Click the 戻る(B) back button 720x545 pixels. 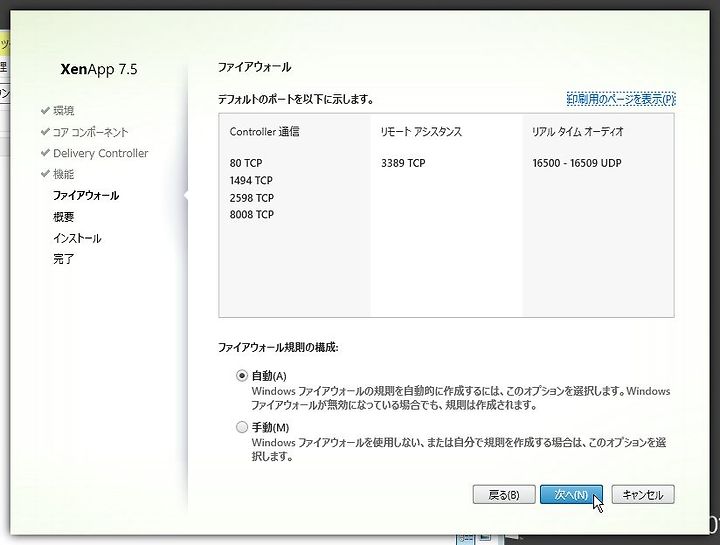coord(504,494)
